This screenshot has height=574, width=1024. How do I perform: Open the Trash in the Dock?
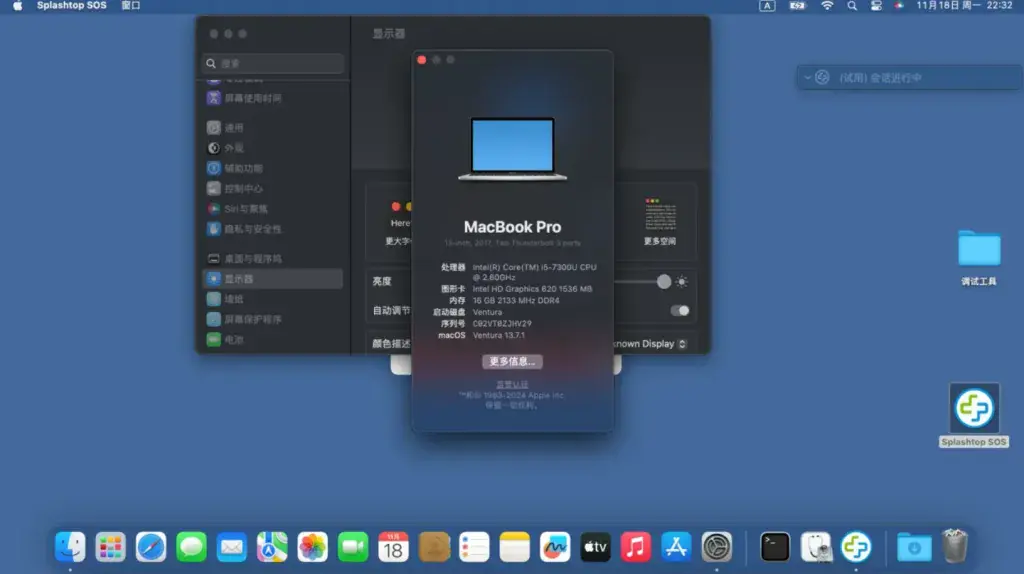[x=954, y=546]
